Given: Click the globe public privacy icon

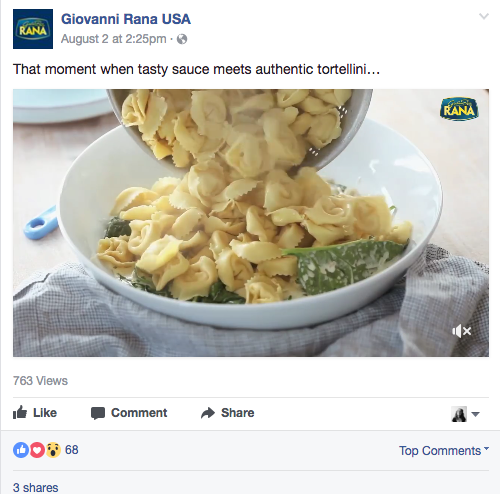Looking at the screenshot, I should tap(182, 39).
